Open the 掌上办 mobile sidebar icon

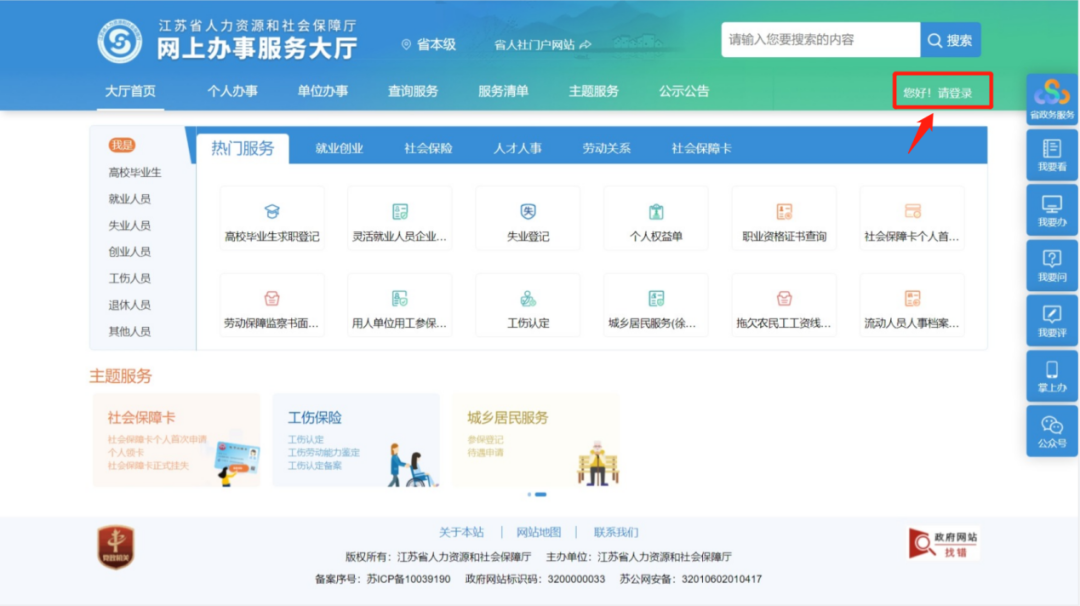point(1052,376)
